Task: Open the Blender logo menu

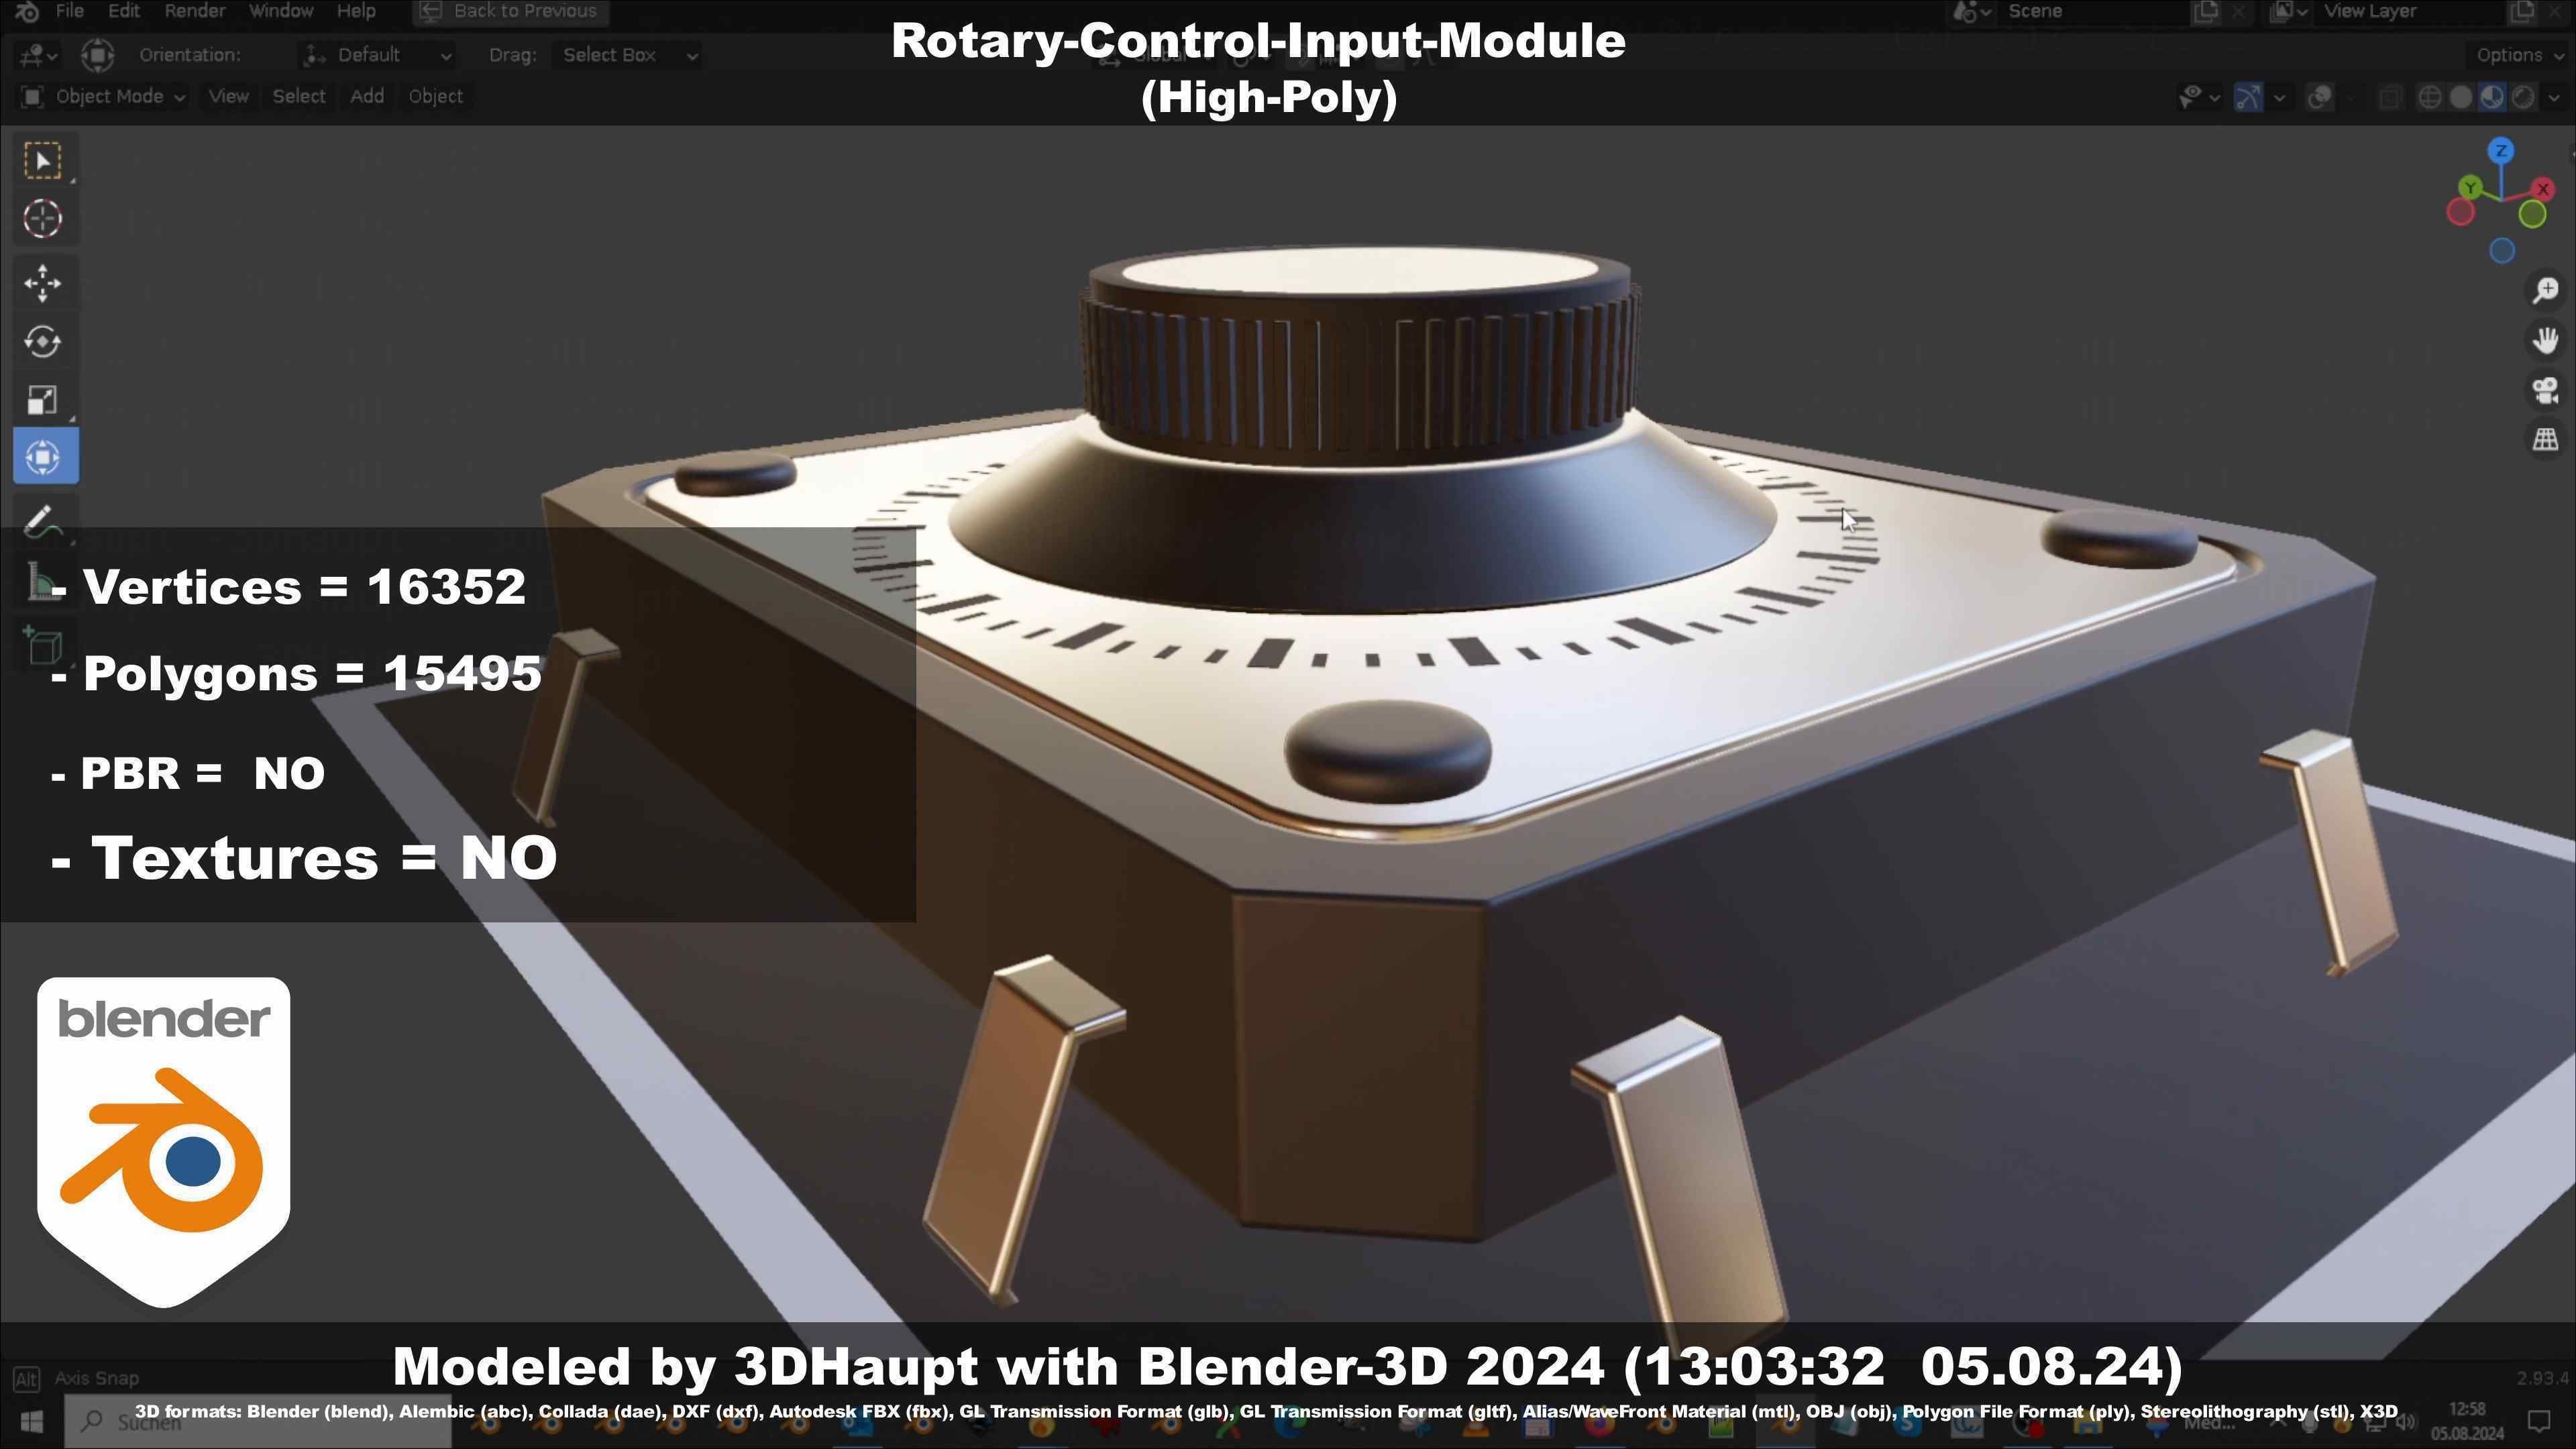Action: pyautogui.click(x=27, y=11)
